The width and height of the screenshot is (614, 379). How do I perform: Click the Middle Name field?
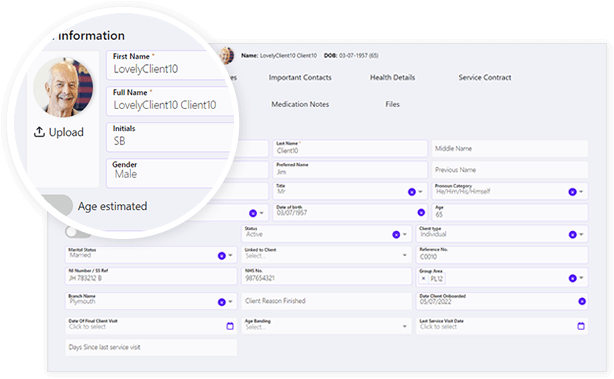coord(509,148)
